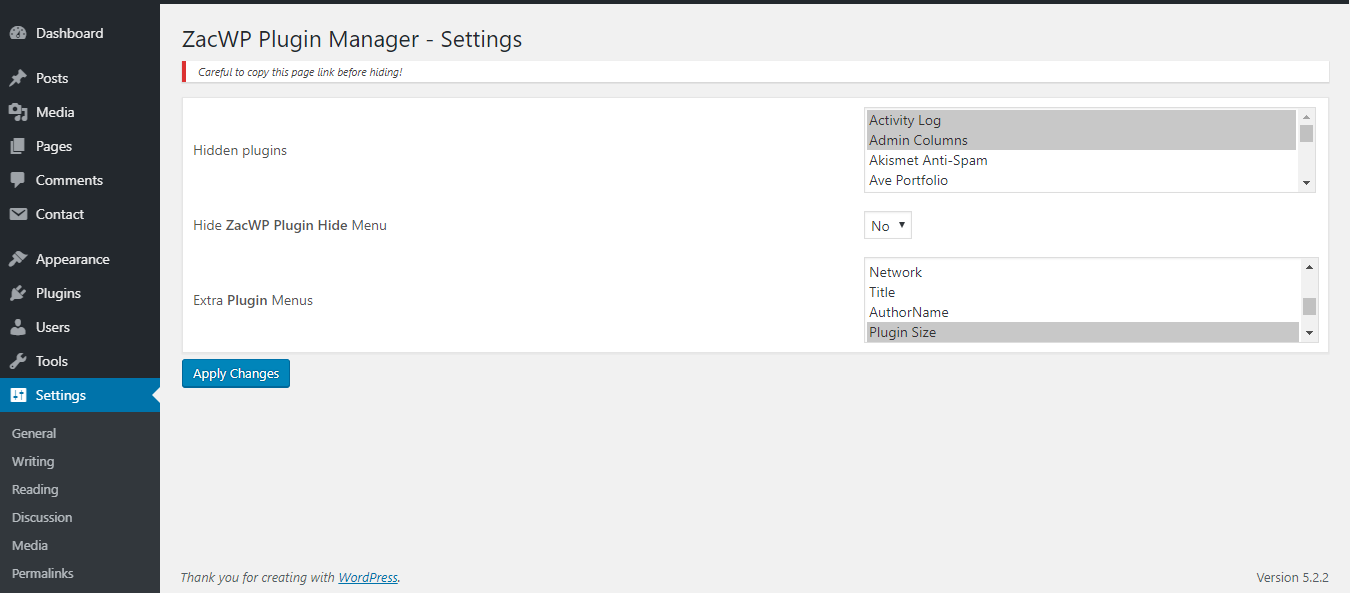This screenshot has height=593, width=1350.
Task: Click the Contact envelope icon
Action: click(18, 214)
